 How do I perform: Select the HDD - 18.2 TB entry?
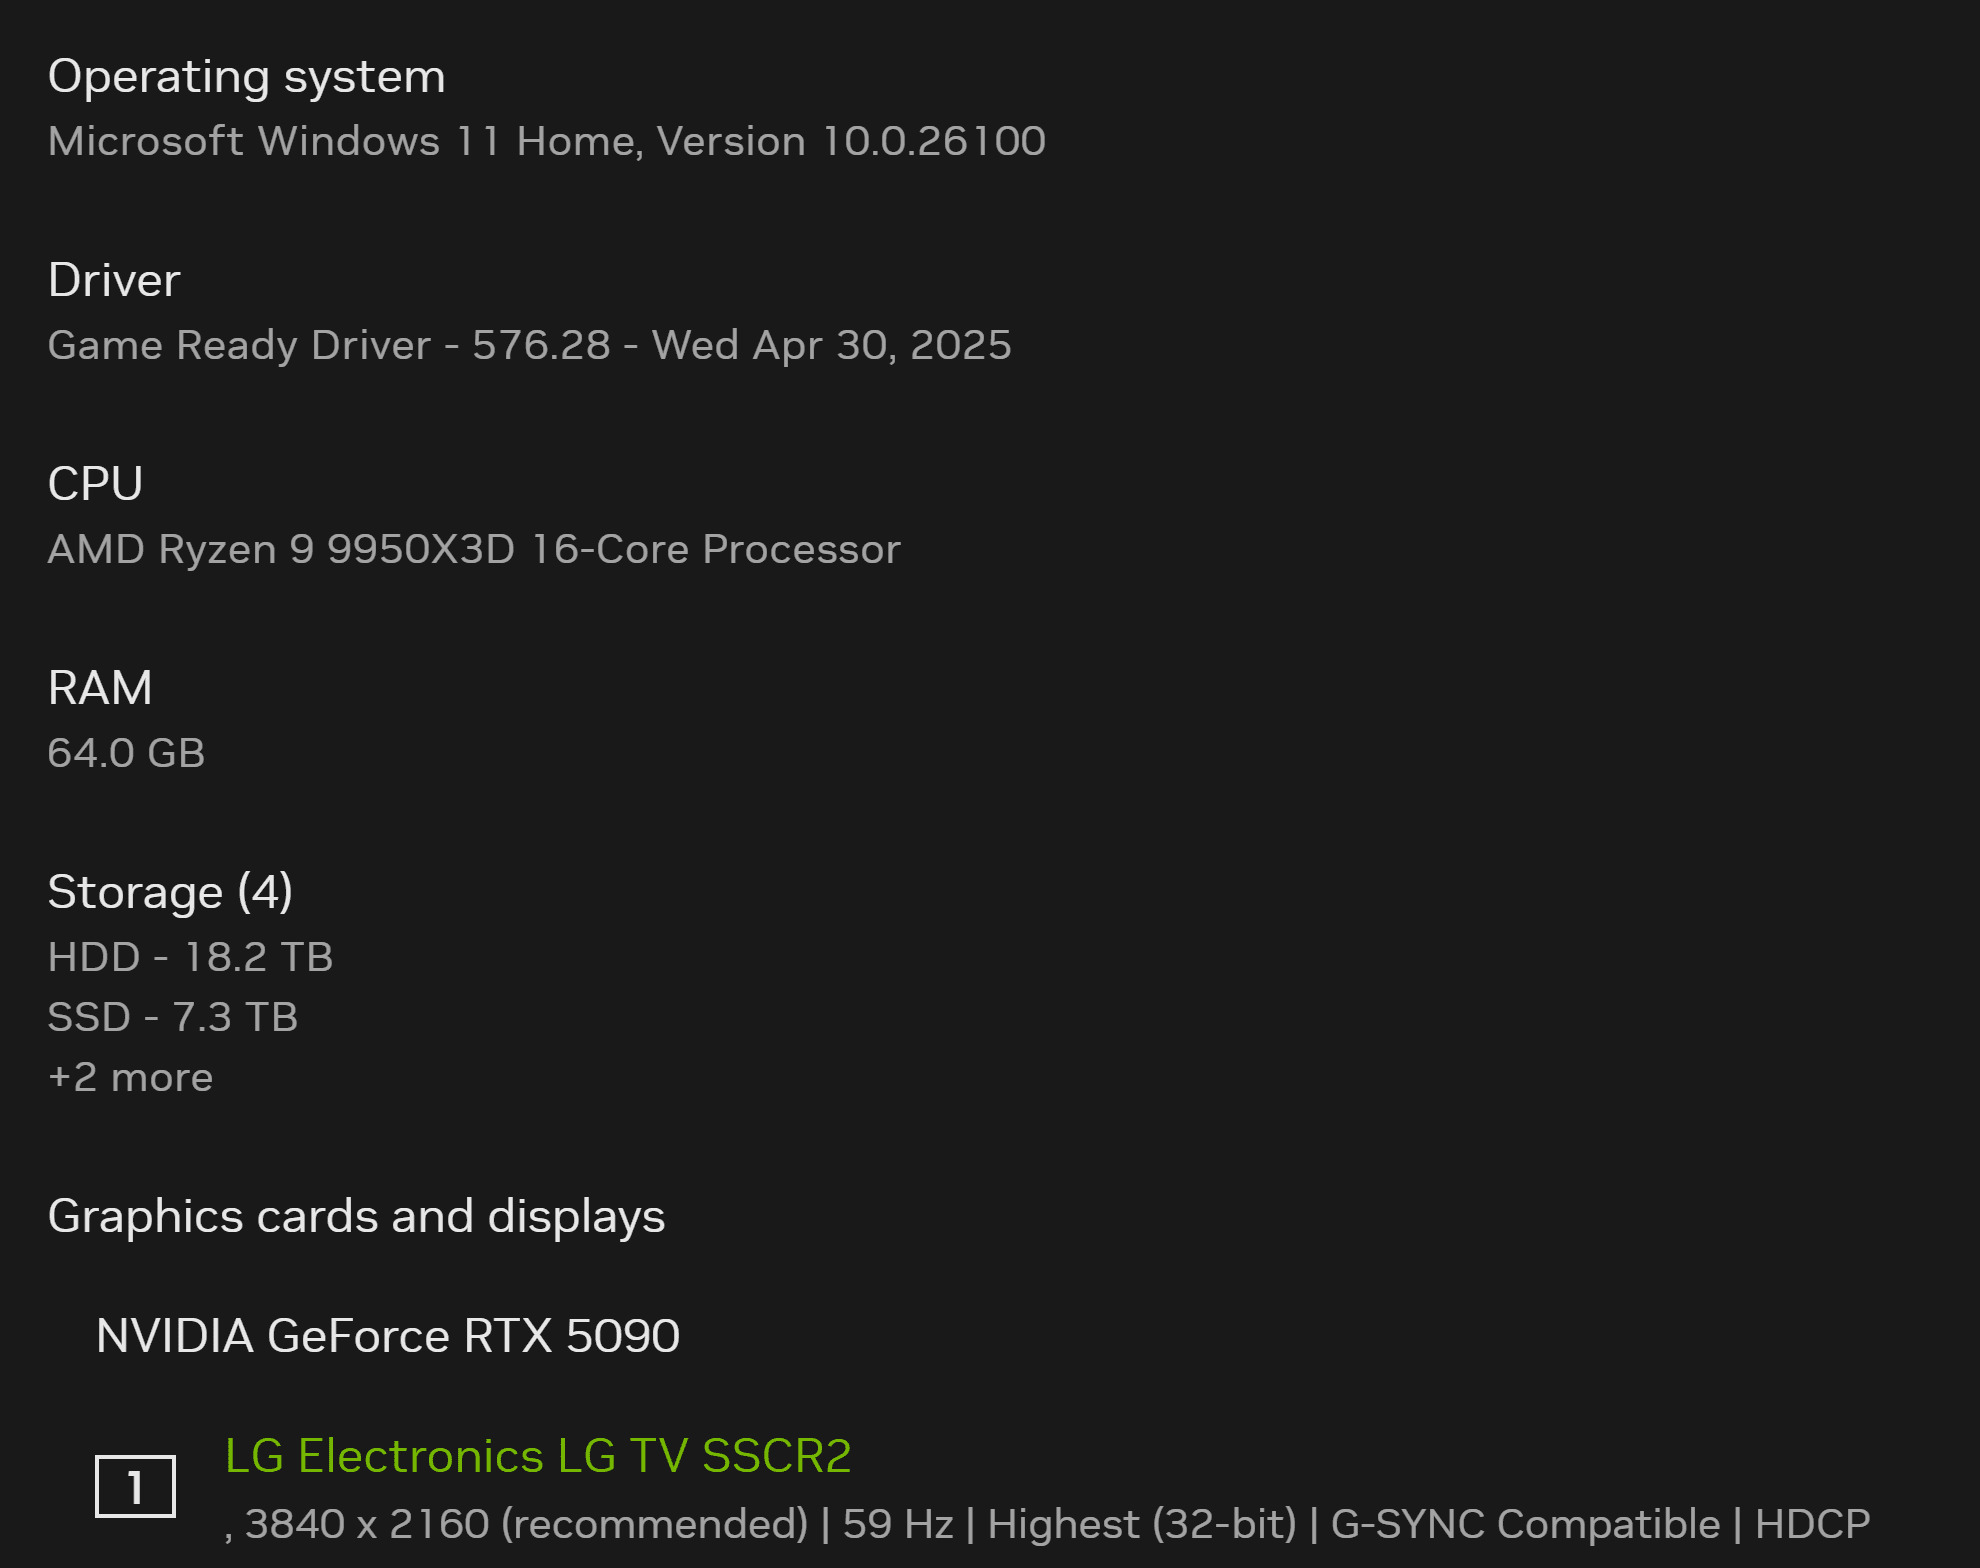(x=190, y=957)
